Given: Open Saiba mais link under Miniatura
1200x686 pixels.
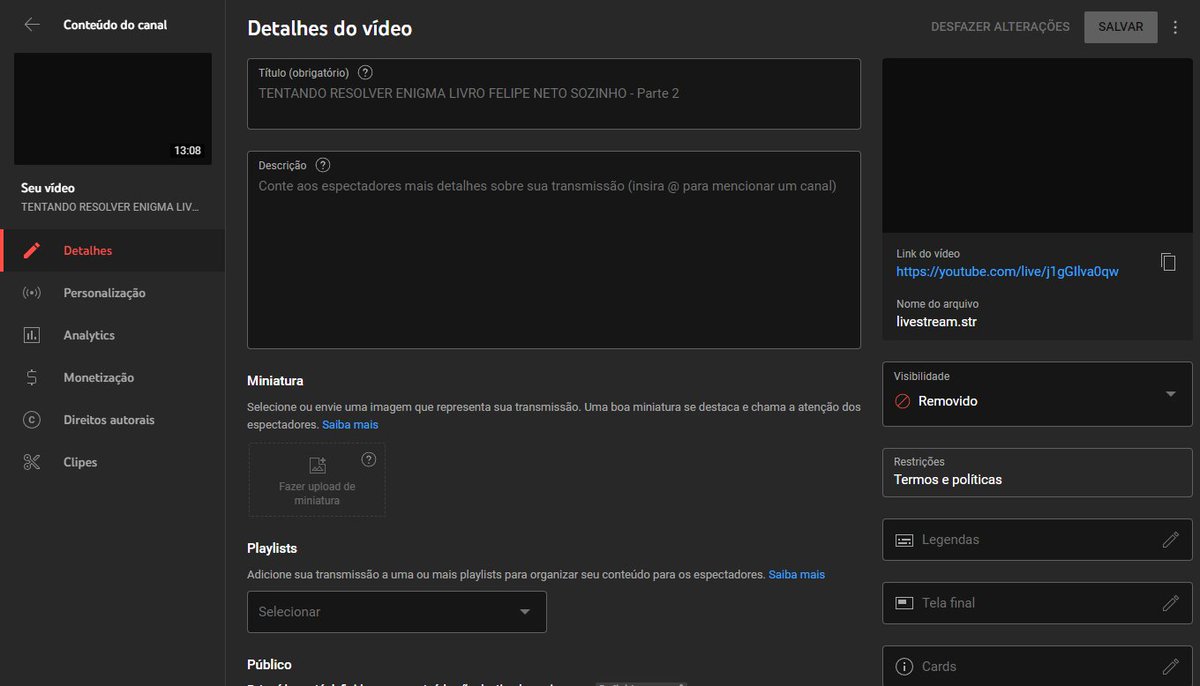Looking at the screenshot, I should click(x=350, y=425).
